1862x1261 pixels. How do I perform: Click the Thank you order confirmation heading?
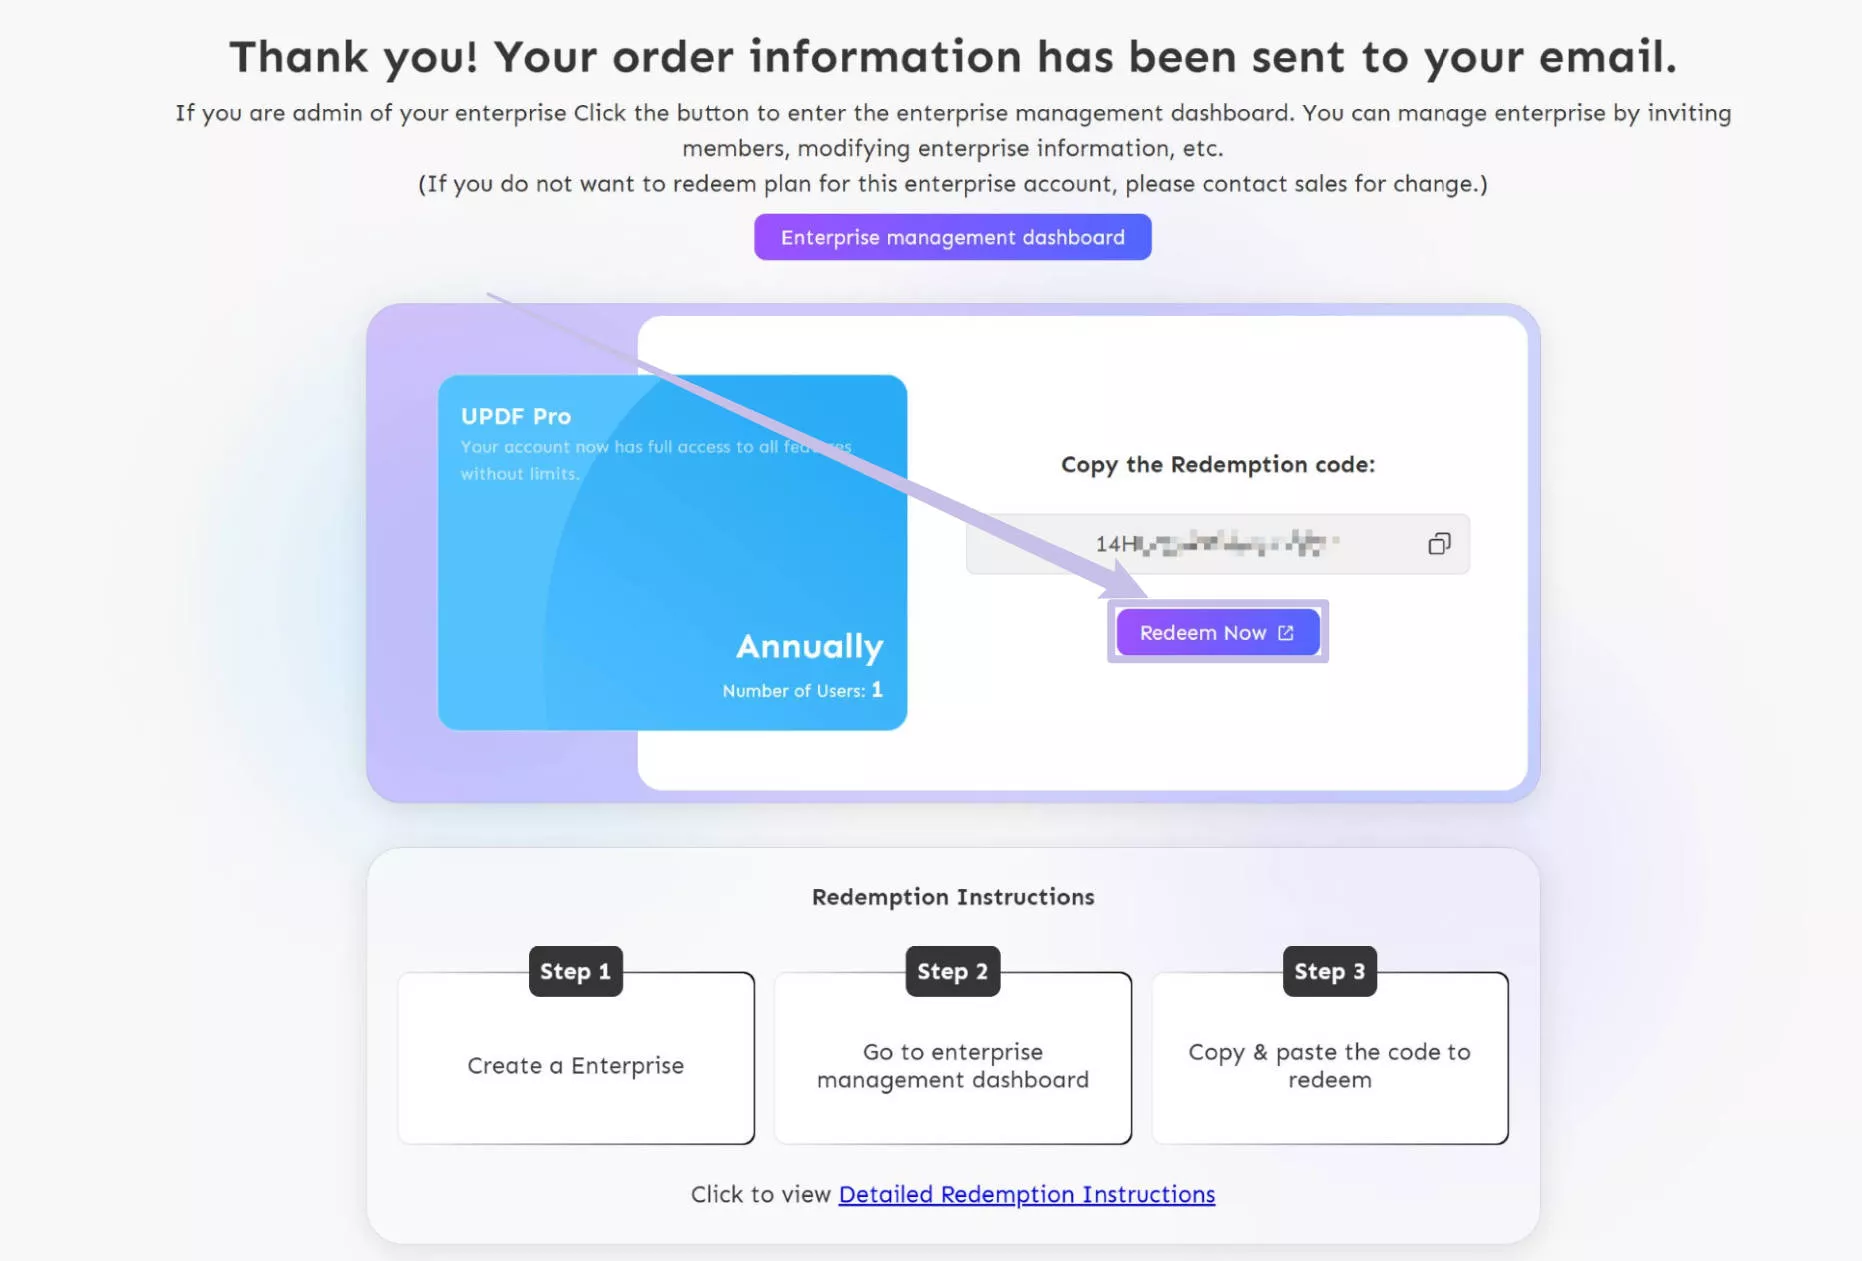[953, 57]
